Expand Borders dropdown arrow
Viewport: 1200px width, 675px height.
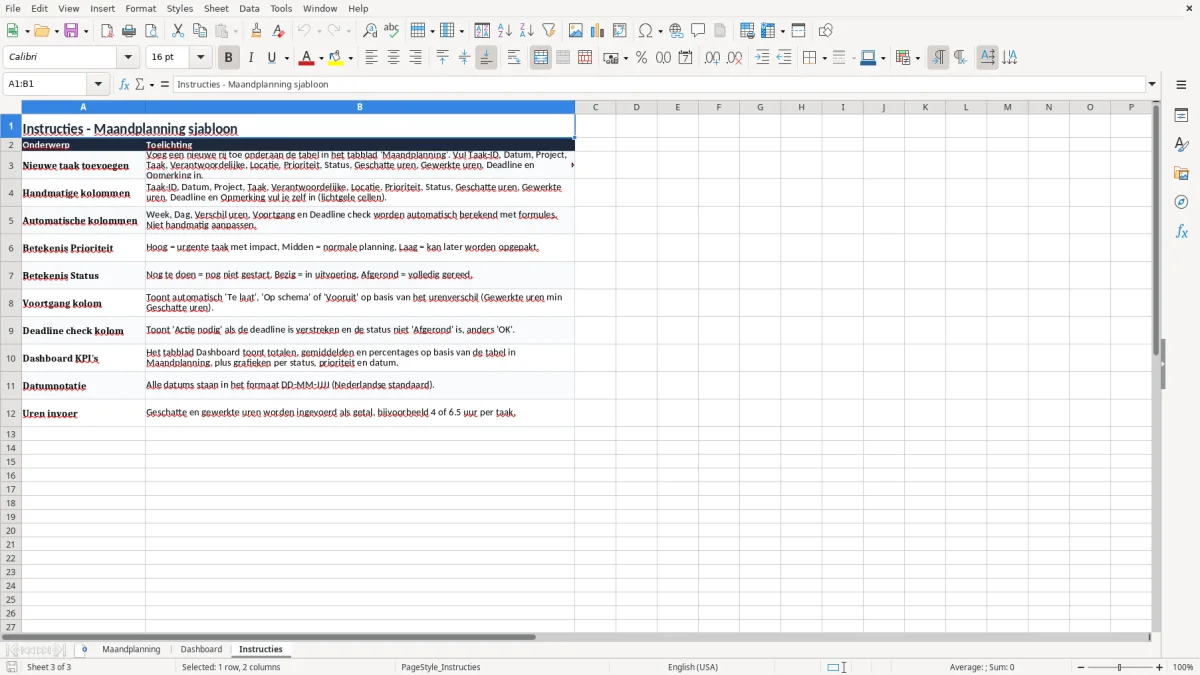824,58
